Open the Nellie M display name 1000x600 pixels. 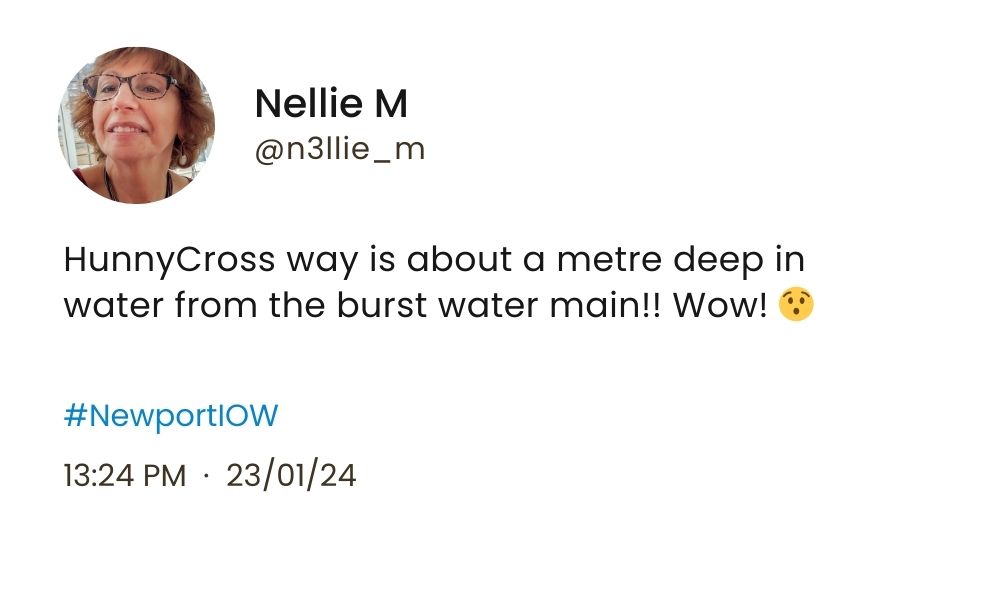pos(331,103)
